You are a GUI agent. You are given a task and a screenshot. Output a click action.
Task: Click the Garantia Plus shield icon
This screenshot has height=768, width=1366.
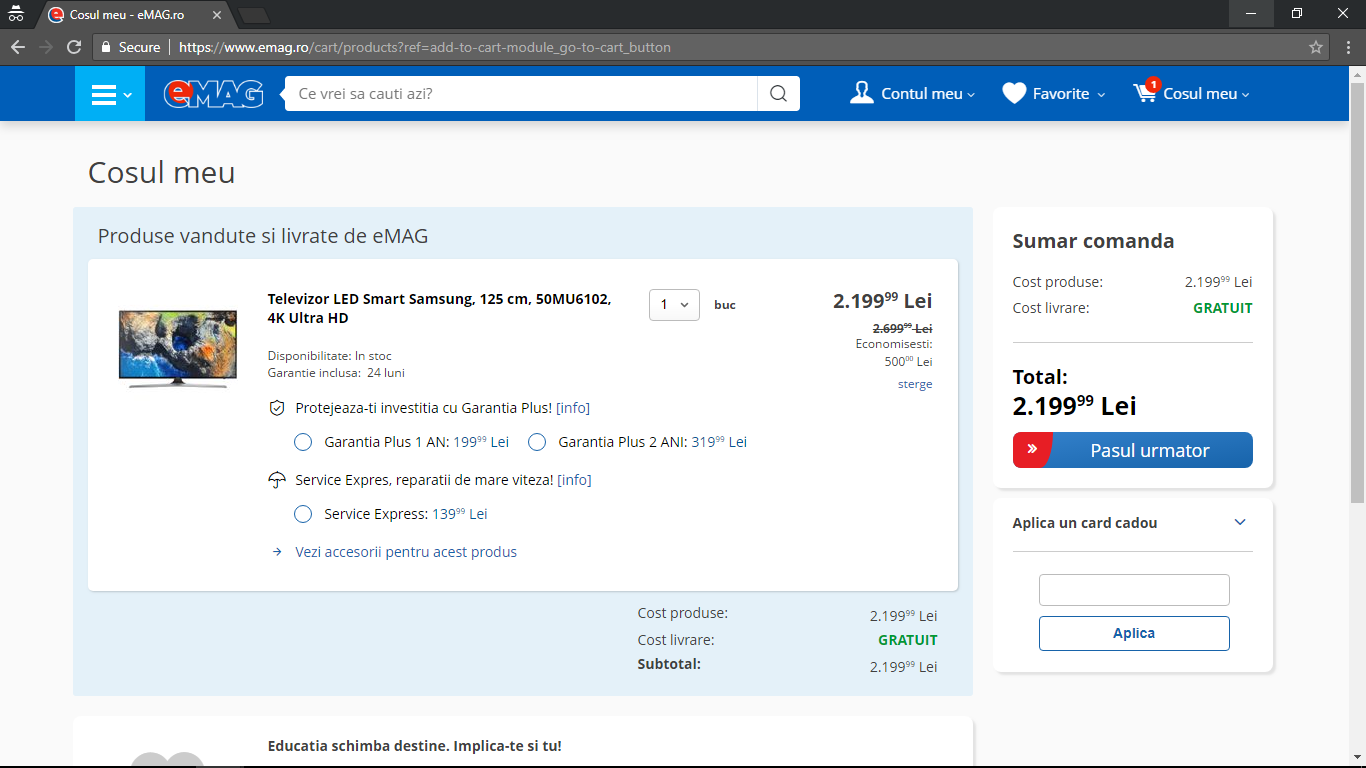point(277,408)
